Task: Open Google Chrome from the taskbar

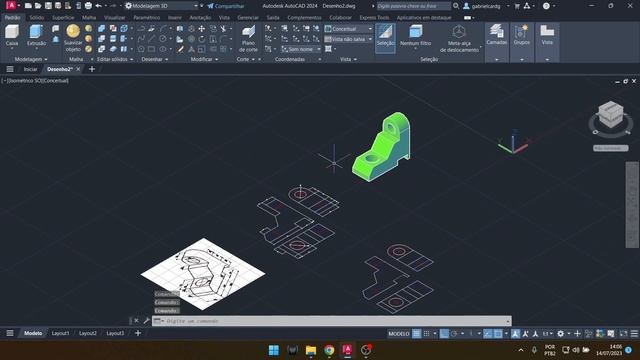Action: click(x=329, y=350)
